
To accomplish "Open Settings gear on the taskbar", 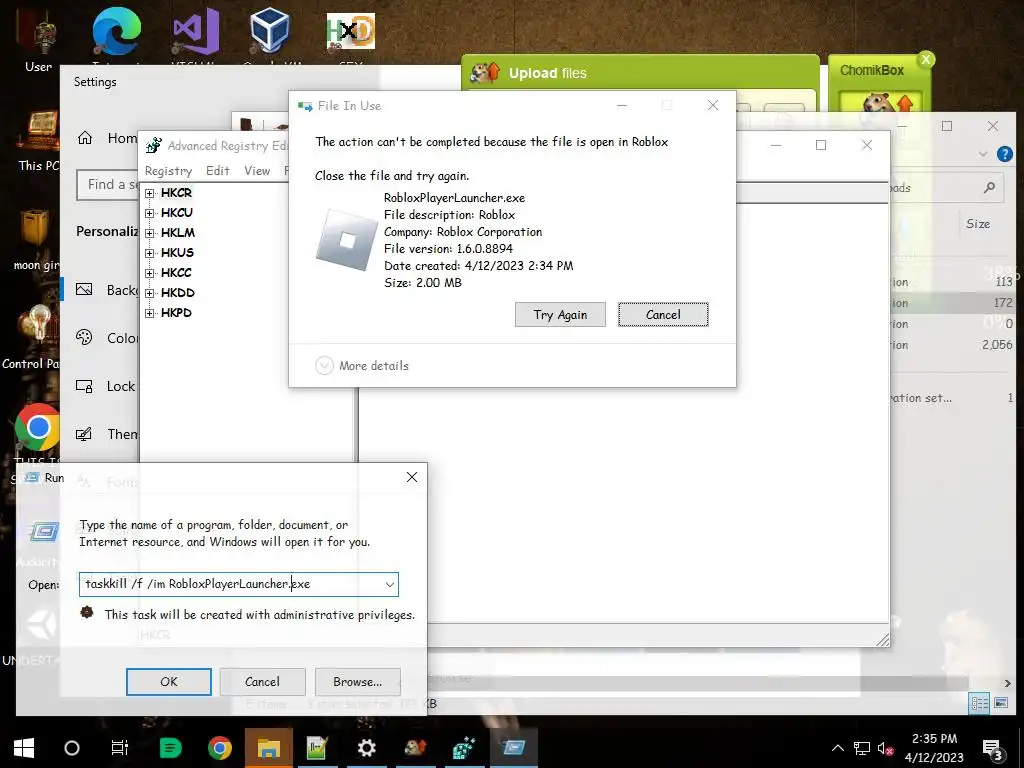I will pos(366,748).
